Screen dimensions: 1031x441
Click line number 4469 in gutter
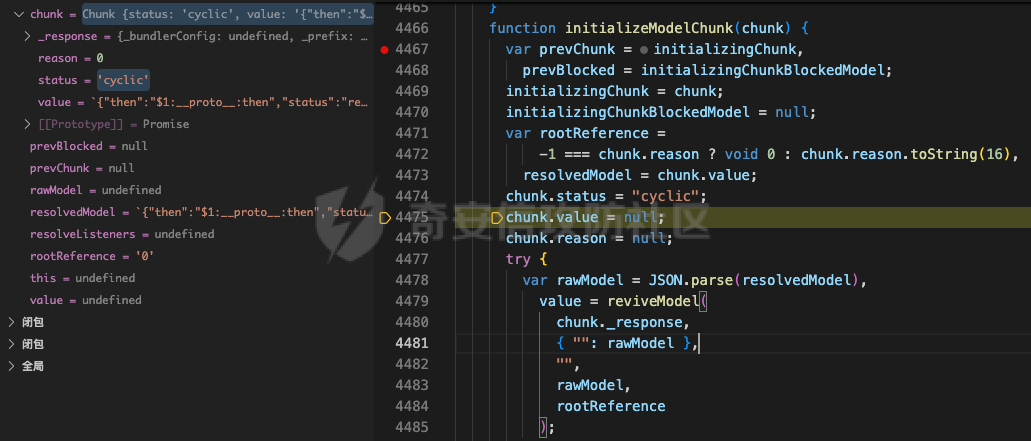pos(412,91)
